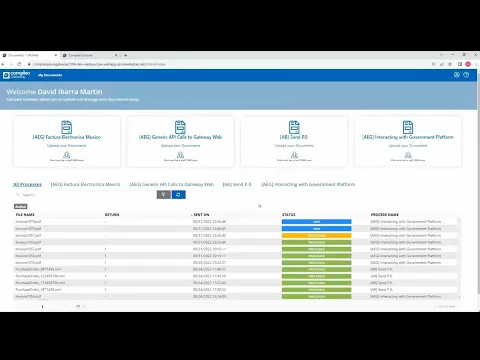Open the user account icon in header
This screenshot has width=480, height=360.
point(457,75)
